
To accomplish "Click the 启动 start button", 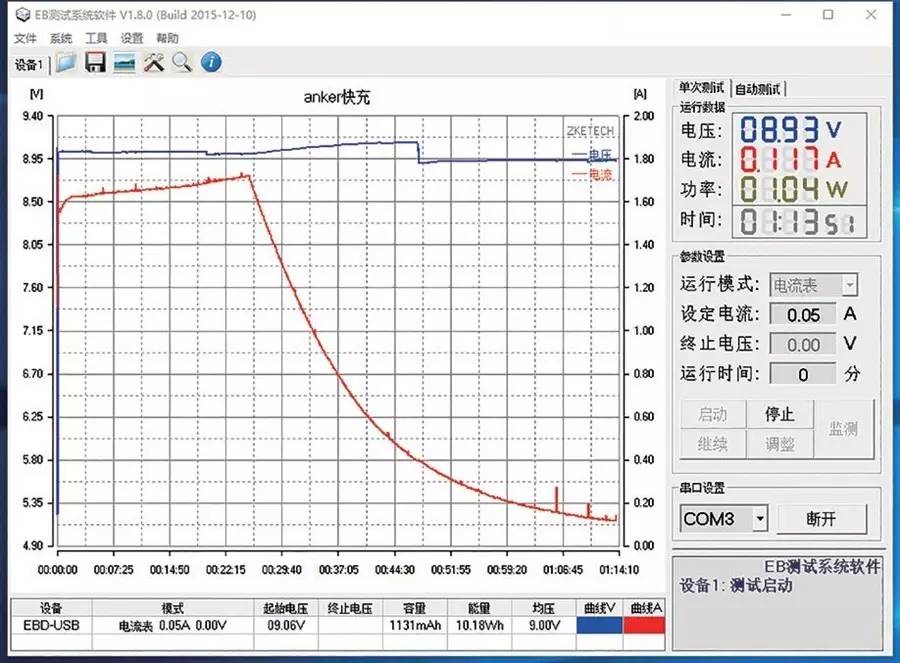I will pos(713,414).
